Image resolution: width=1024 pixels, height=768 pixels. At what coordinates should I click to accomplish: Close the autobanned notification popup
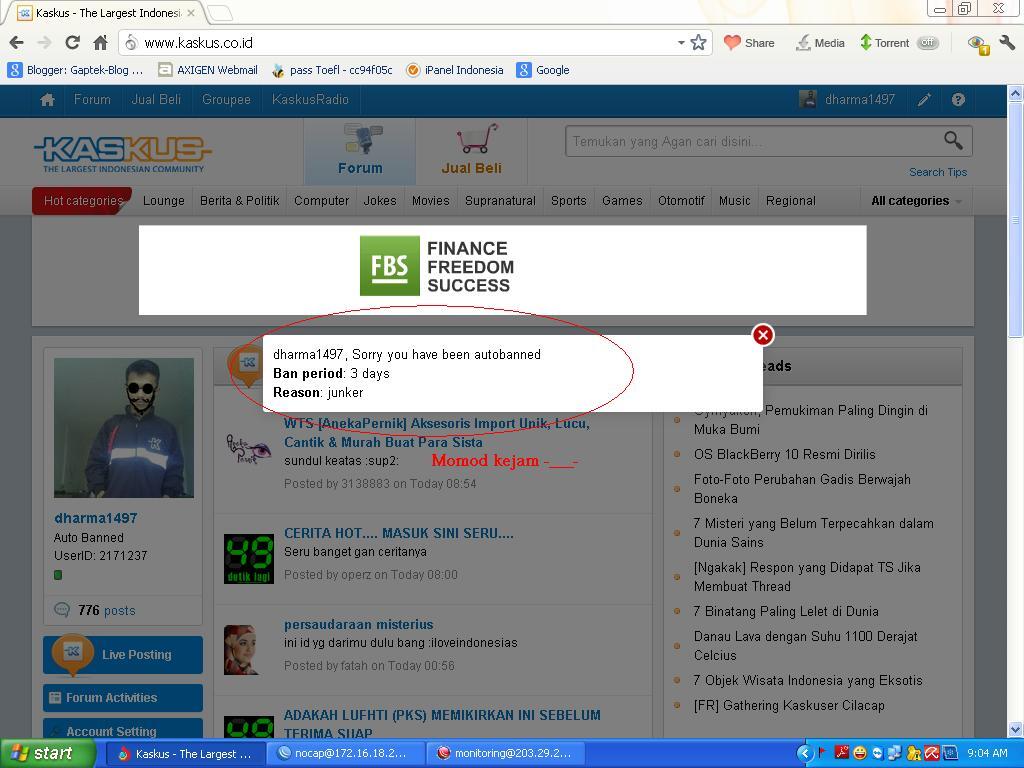click(763, 335)
